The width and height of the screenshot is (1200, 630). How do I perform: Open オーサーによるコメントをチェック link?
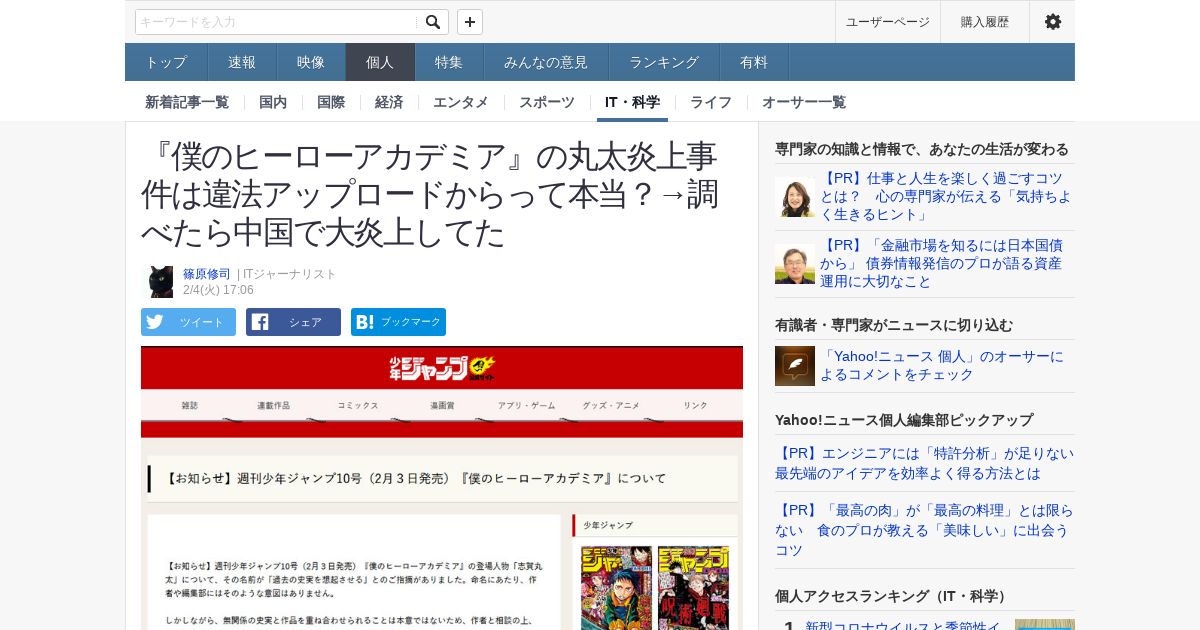pyautogui.click(x=942, y=365)
